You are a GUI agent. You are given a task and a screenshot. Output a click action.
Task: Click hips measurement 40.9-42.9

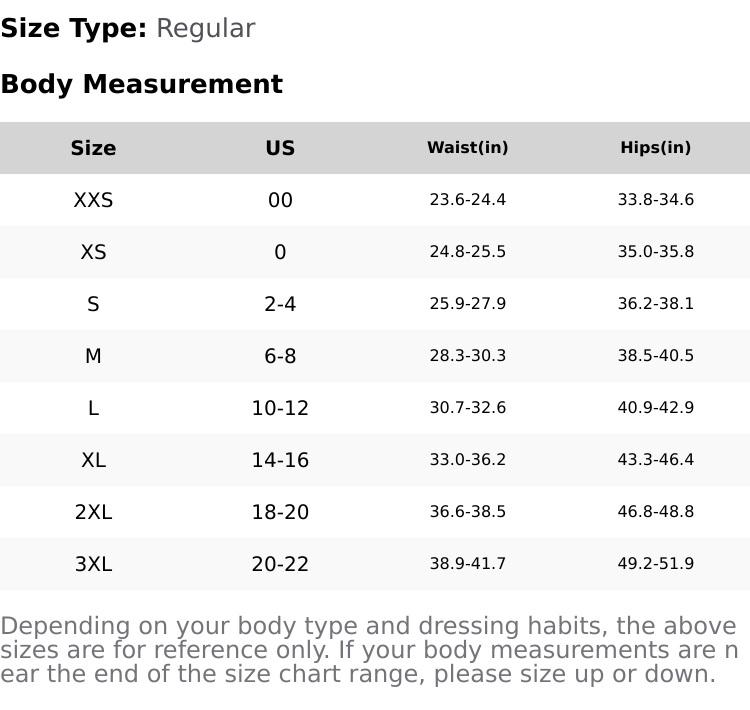[655, 408]
